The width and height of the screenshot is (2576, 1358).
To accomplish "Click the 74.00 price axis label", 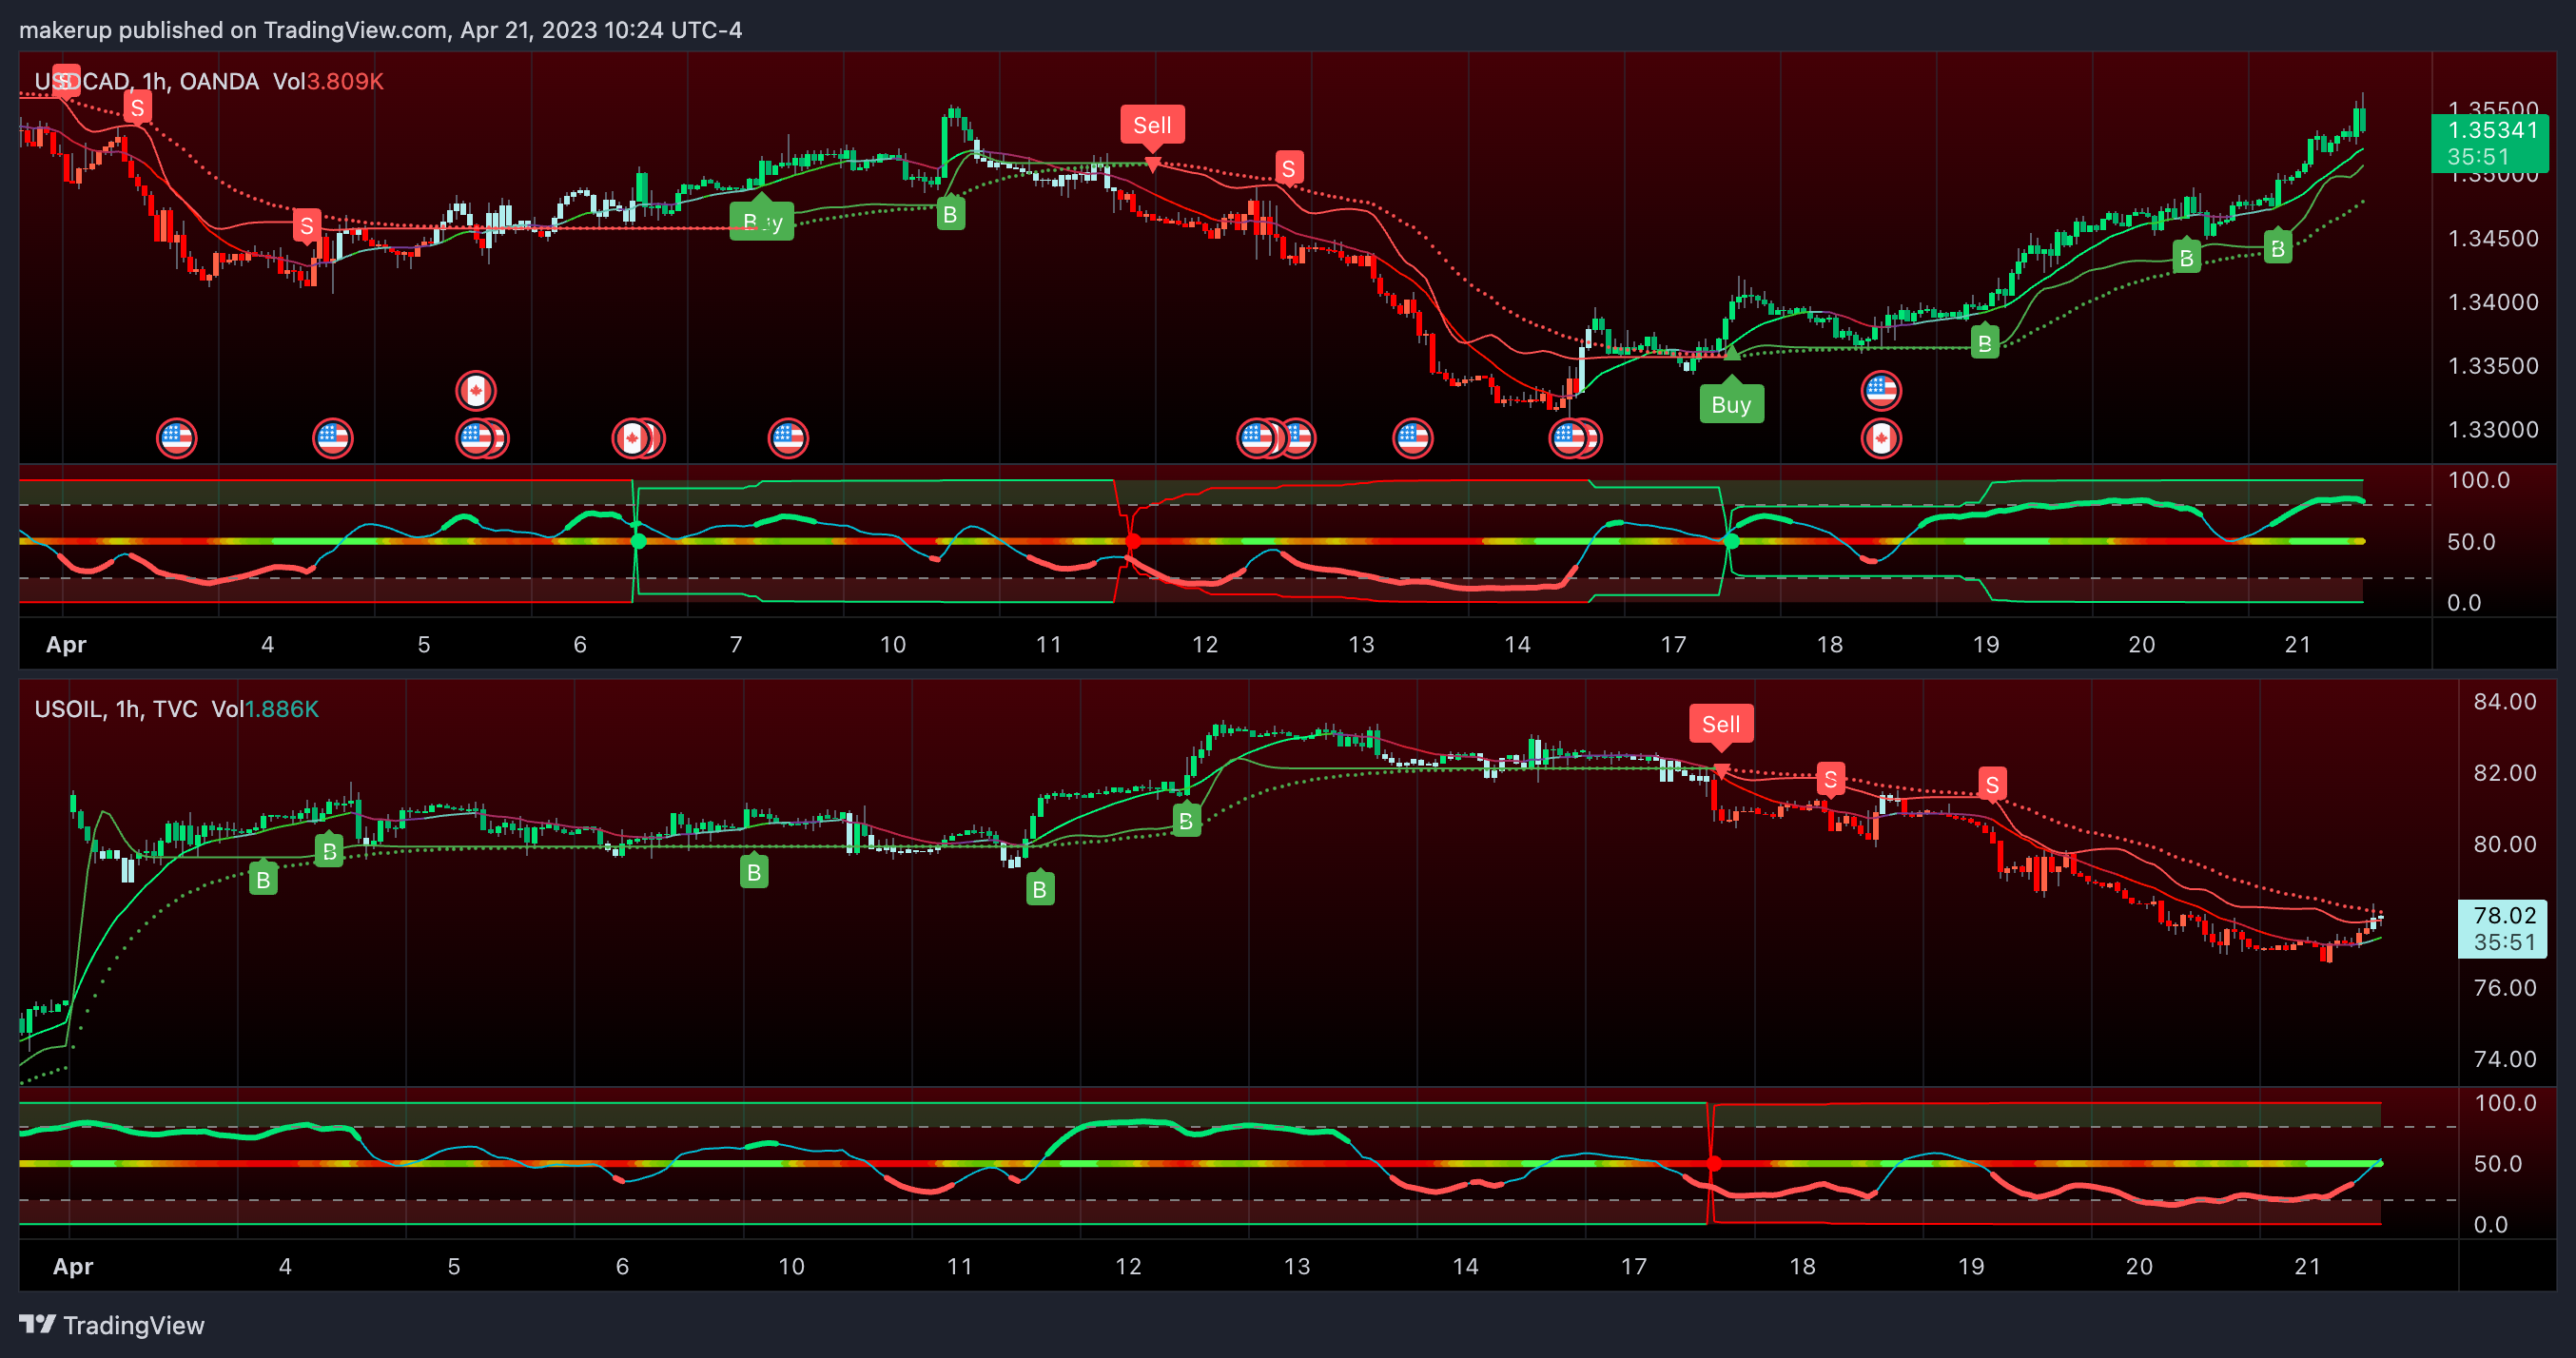I will (2505, 1058).
